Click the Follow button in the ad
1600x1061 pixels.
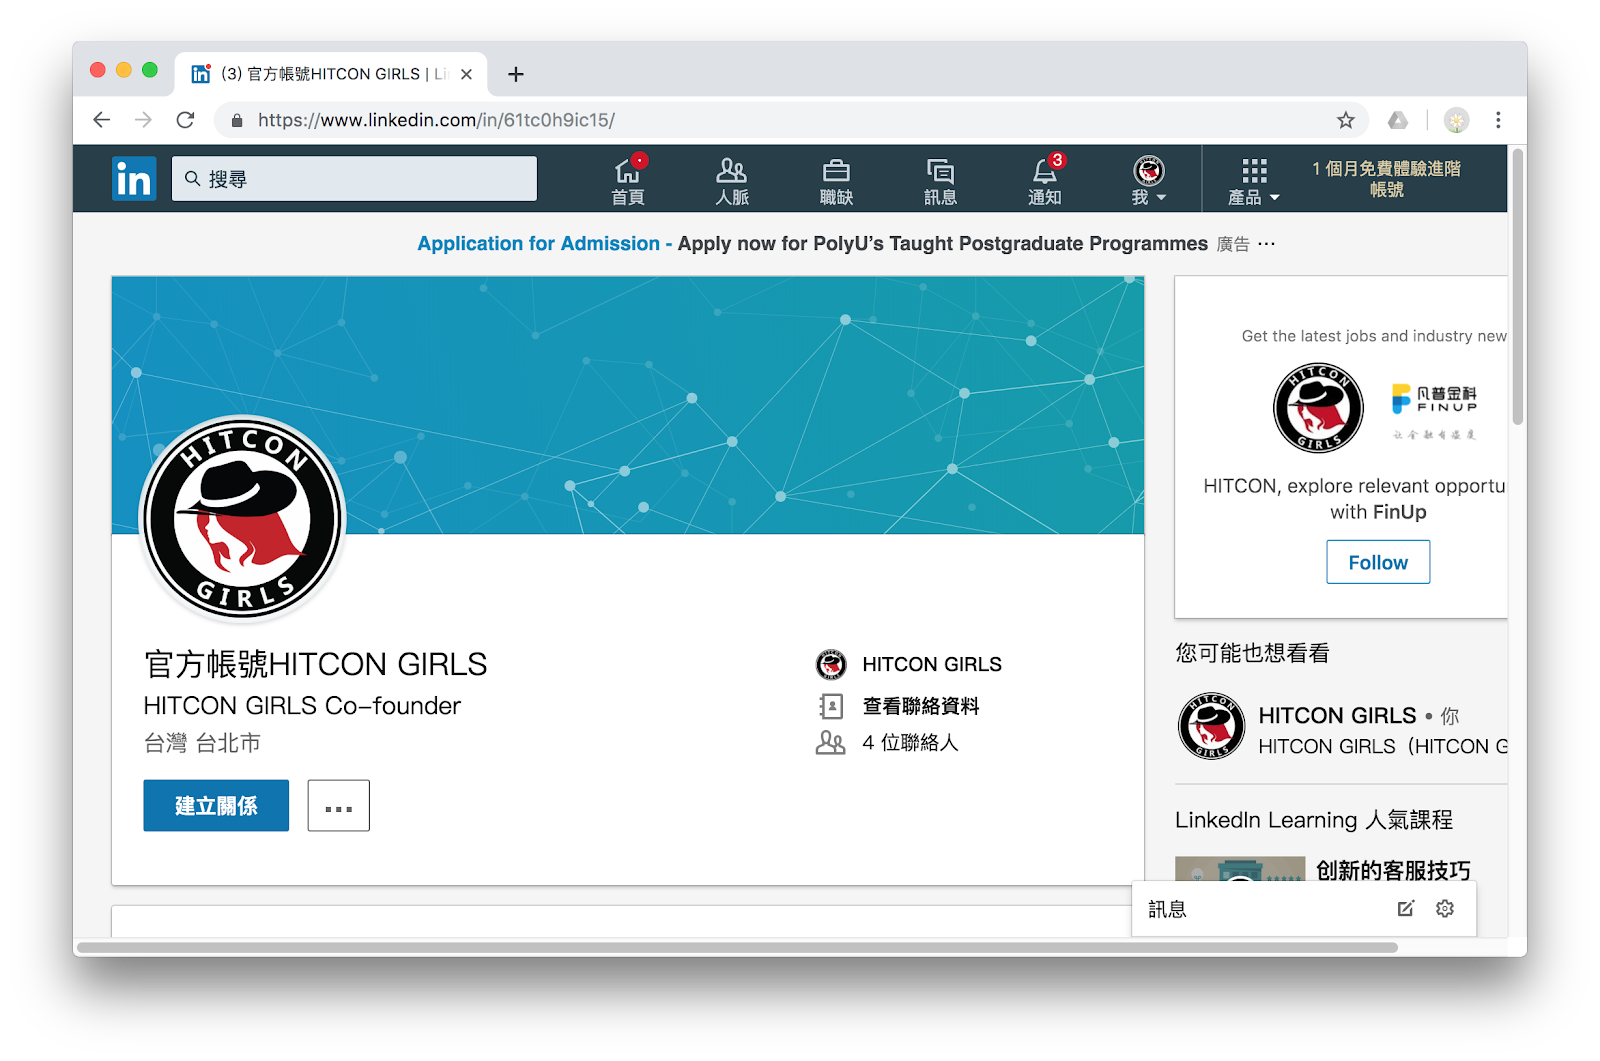click(x=1378, y=562)
